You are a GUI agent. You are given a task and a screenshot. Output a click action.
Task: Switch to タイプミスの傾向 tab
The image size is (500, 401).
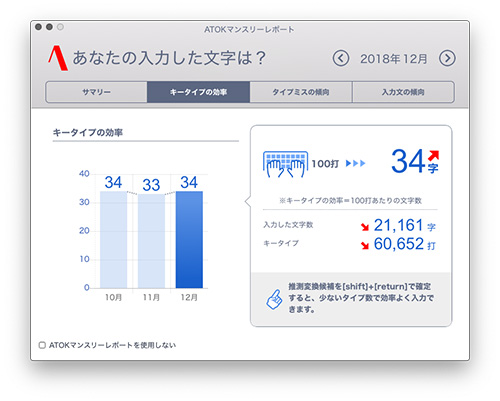(x=301, y=92)
